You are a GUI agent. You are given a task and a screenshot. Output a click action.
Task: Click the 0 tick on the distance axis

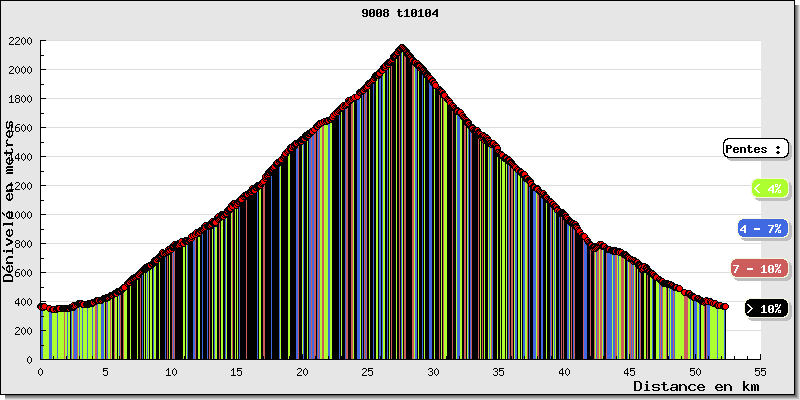[x=40, y=371]
